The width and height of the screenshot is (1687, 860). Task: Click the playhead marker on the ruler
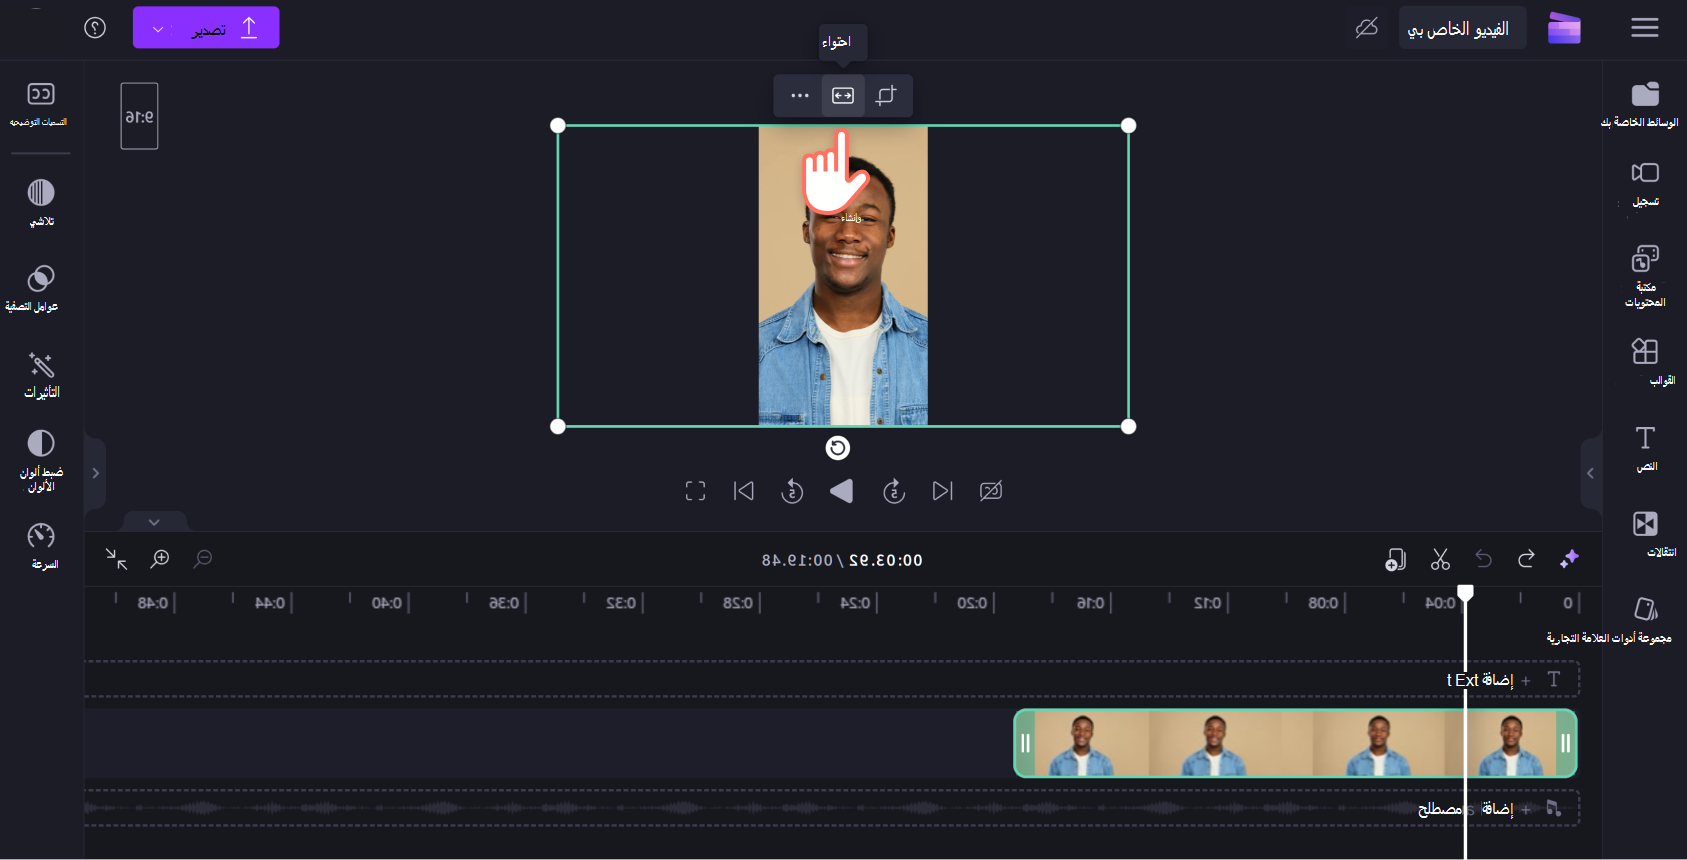1465,593
